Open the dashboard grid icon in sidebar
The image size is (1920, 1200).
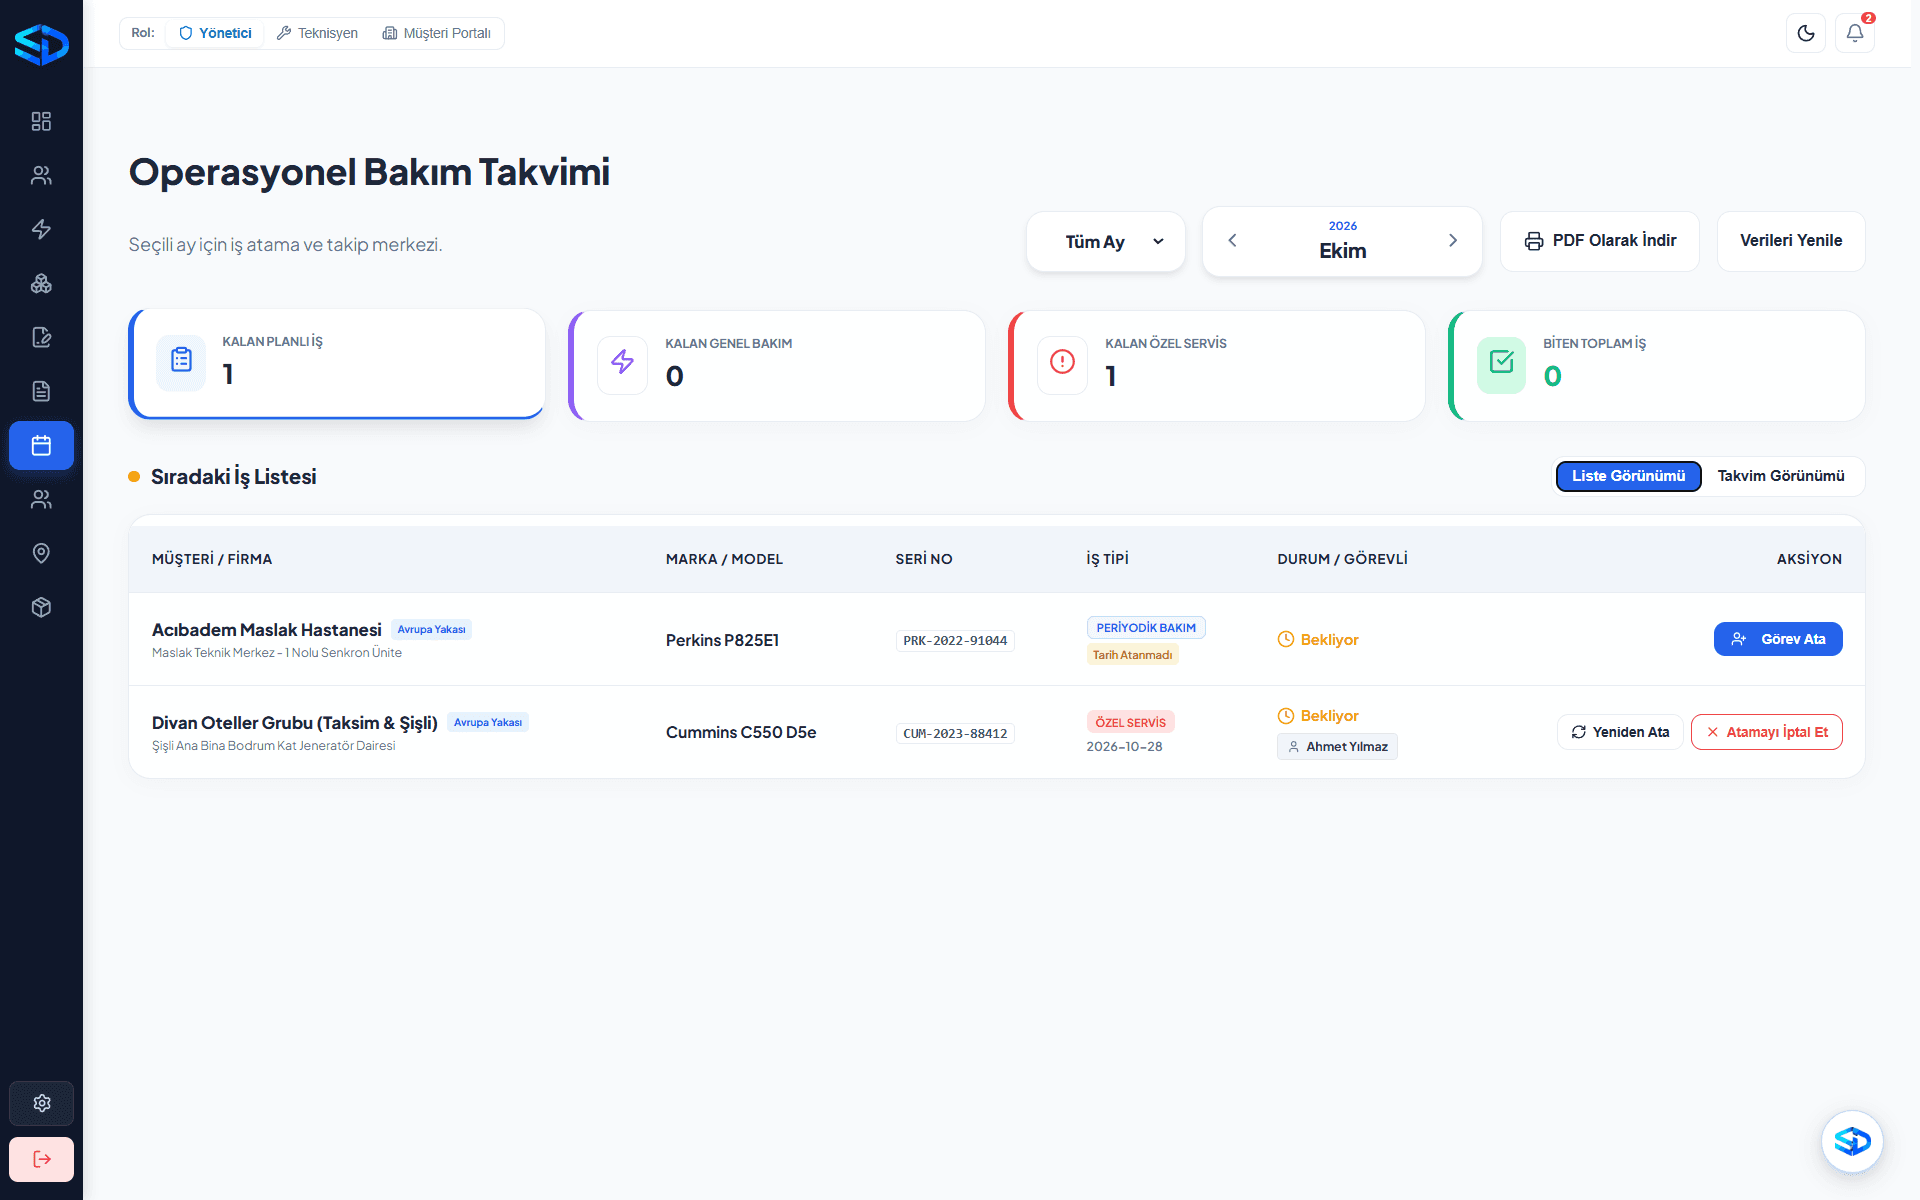click(41, 121)
